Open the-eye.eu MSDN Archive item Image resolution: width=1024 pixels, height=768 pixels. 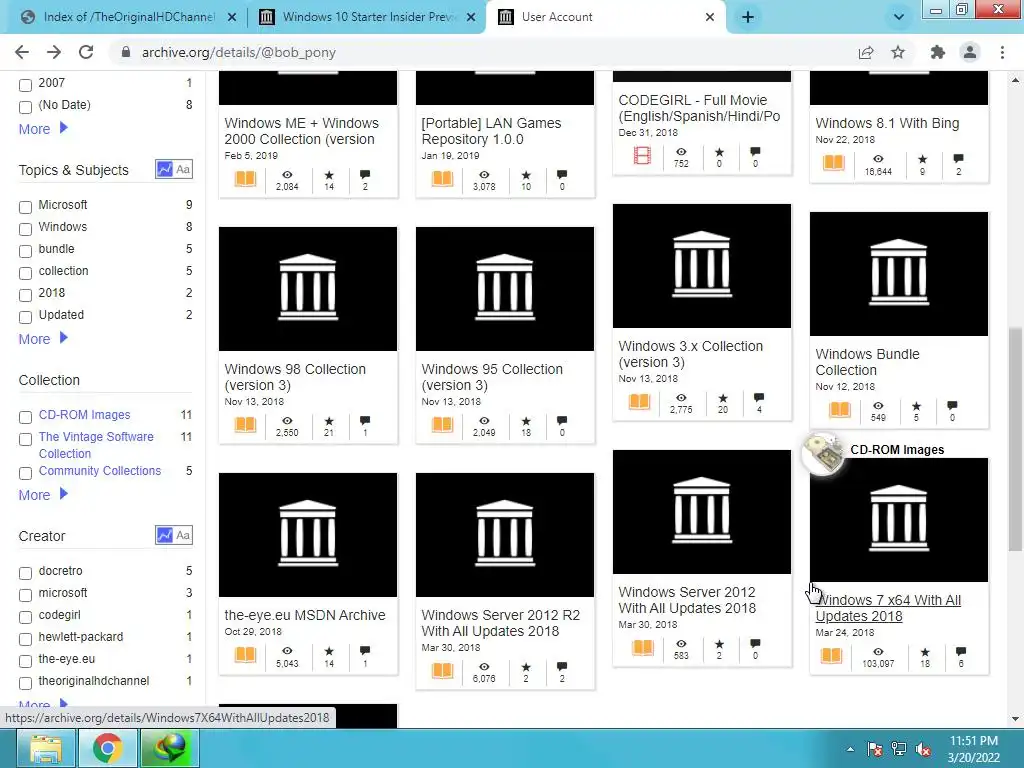(x=305, y=615)
